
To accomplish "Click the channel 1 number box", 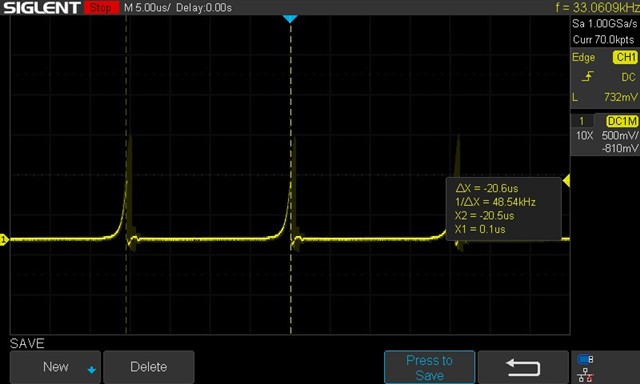I will point(582,121).
